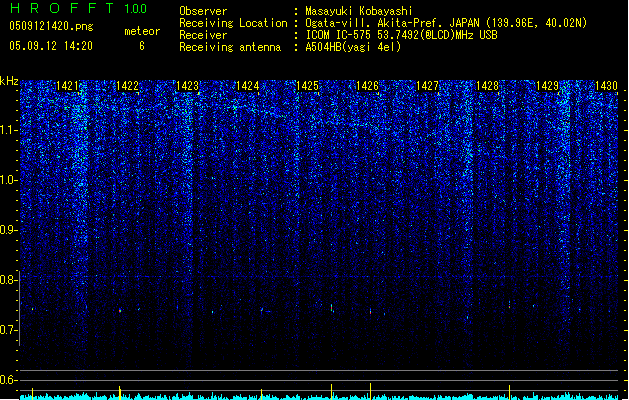629x400 pixels.
Task: Click the 1426 time axis label
Action: (367, 86)
